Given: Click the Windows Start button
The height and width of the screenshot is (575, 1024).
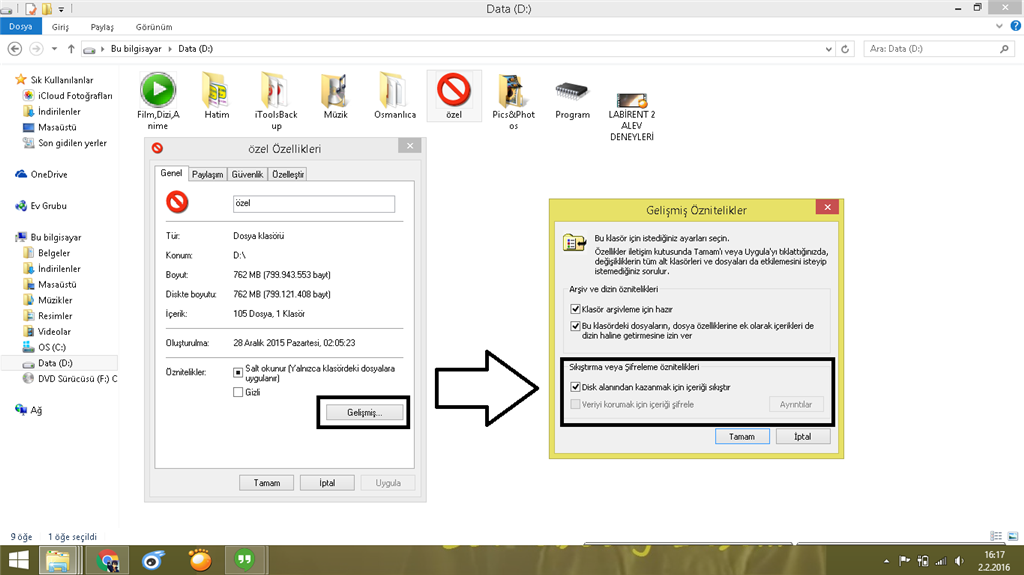Looking at the screenshot, I should pyautogui.click(x=19, y=560).
